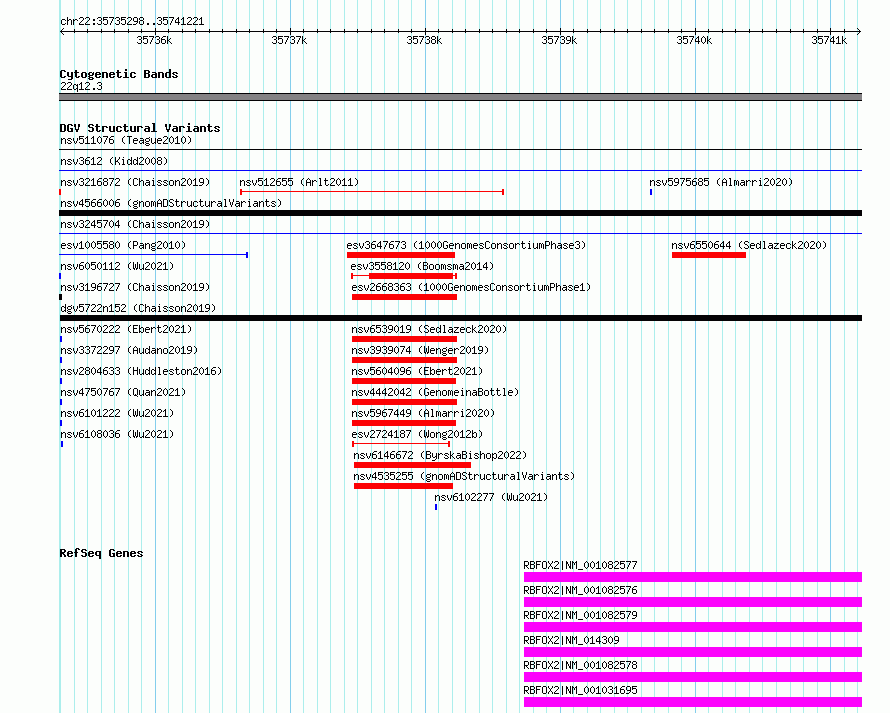Click the magenta bar of RBFOX2|NM_001082576

(692, 602)
